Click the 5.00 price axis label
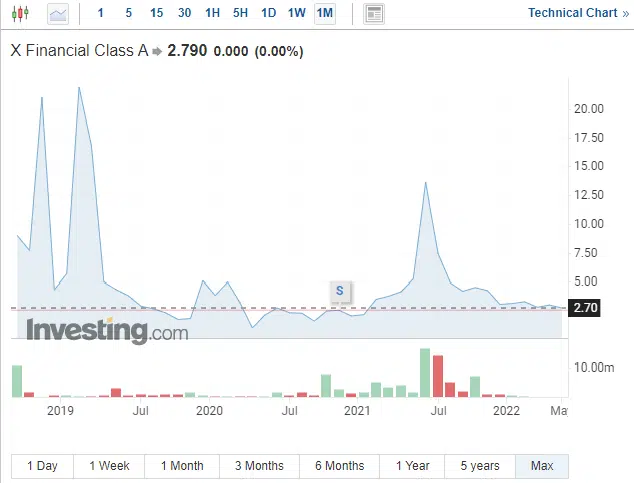This screenshot has height=483, width=634. (585, 281)
